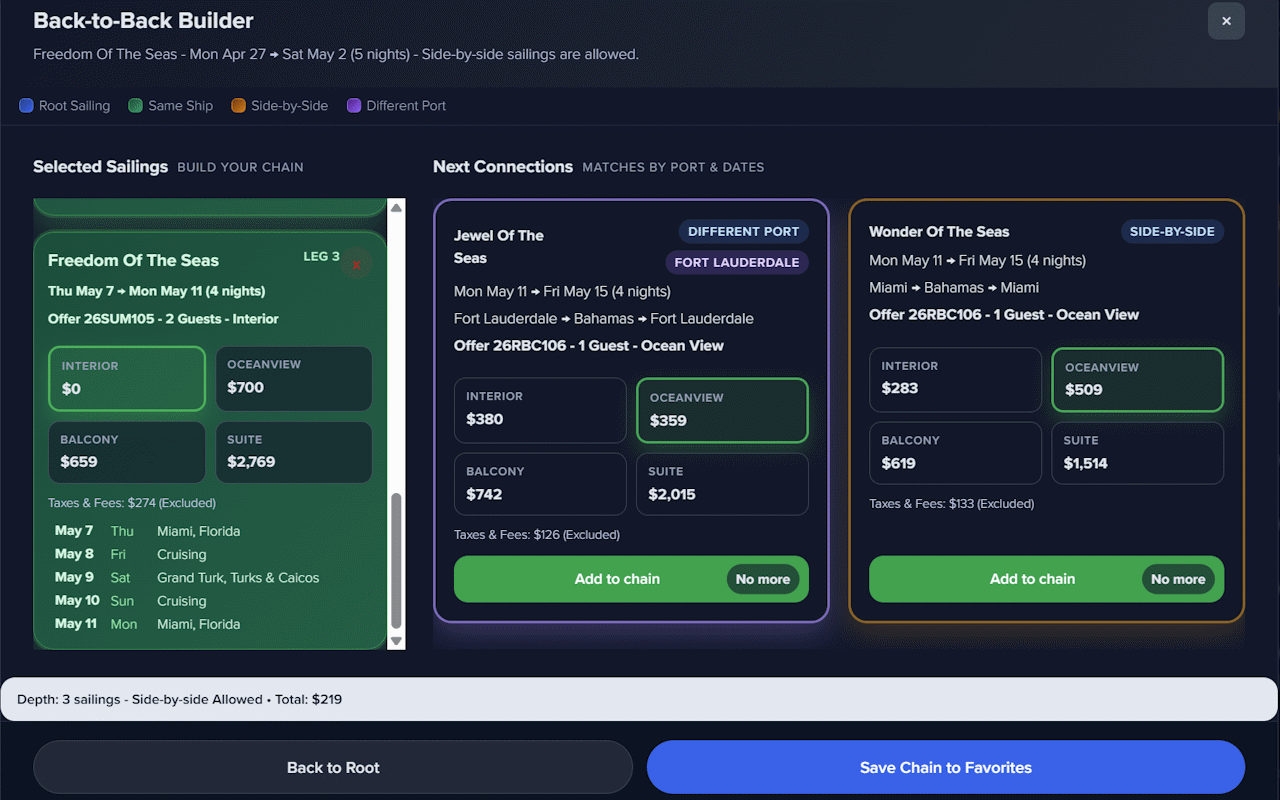
Task: Click the scrollbar up arrow
Action: 395,207
